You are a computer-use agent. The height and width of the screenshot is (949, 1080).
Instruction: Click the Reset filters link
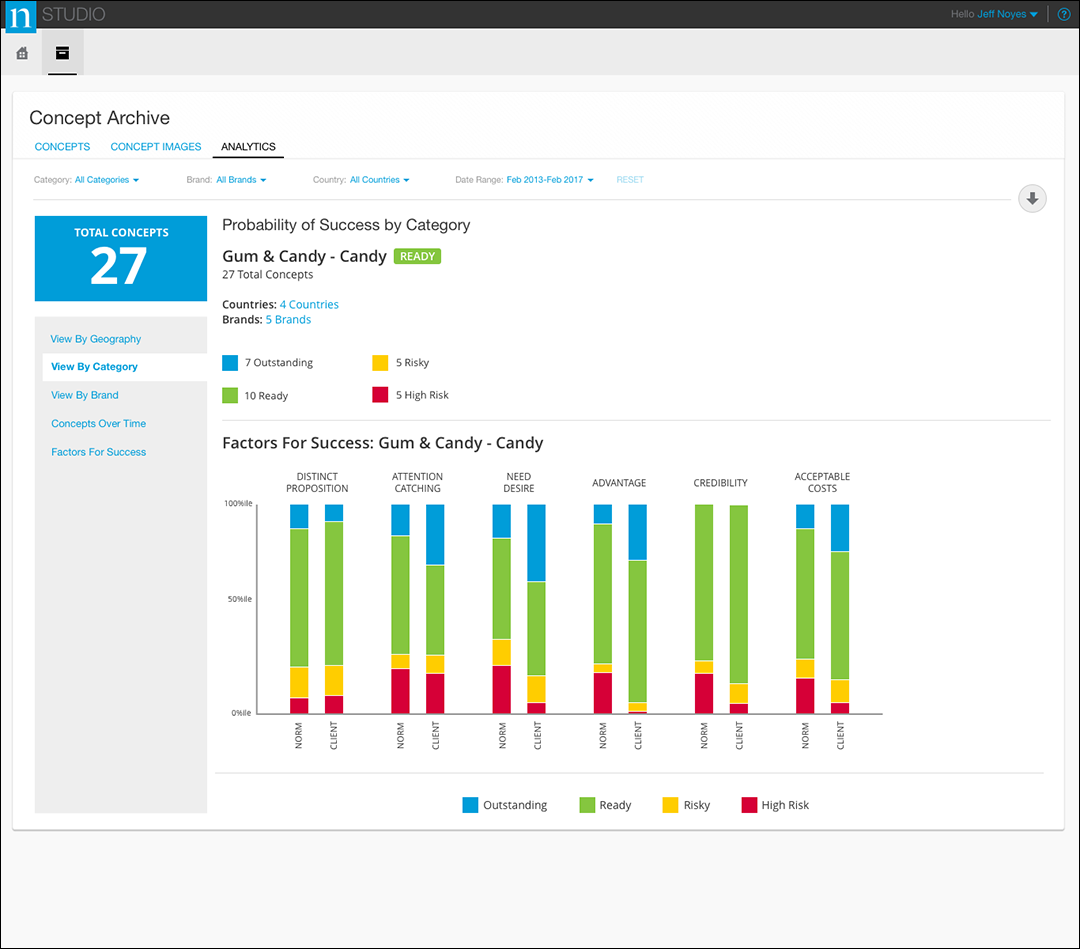point(630,180)
